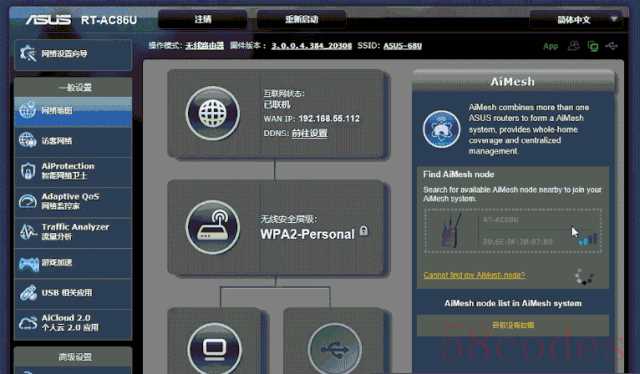Click the firmware version link

point(311,46)
